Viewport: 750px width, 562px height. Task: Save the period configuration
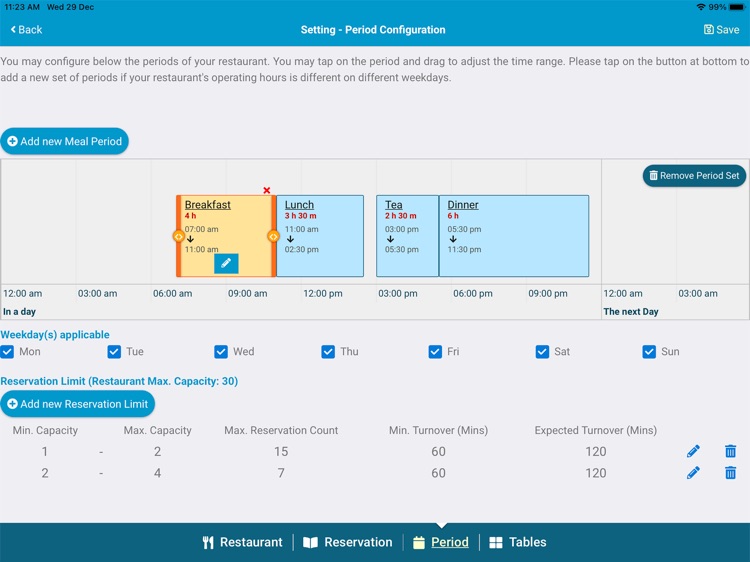tap(721, 30)
